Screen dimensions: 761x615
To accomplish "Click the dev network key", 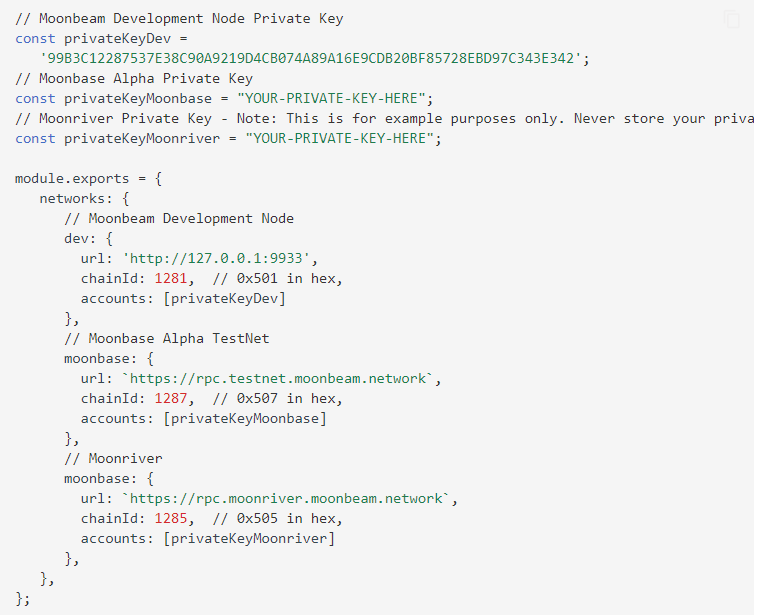I will pyautogui.click(x=76, y=238).
